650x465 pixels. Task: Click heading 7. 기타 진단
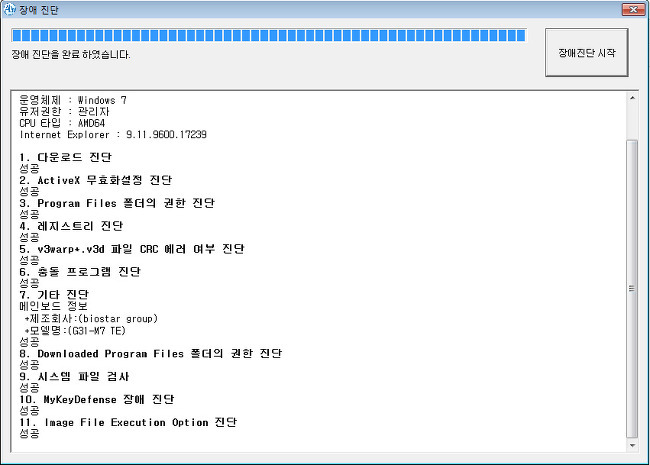pos(54,295)
